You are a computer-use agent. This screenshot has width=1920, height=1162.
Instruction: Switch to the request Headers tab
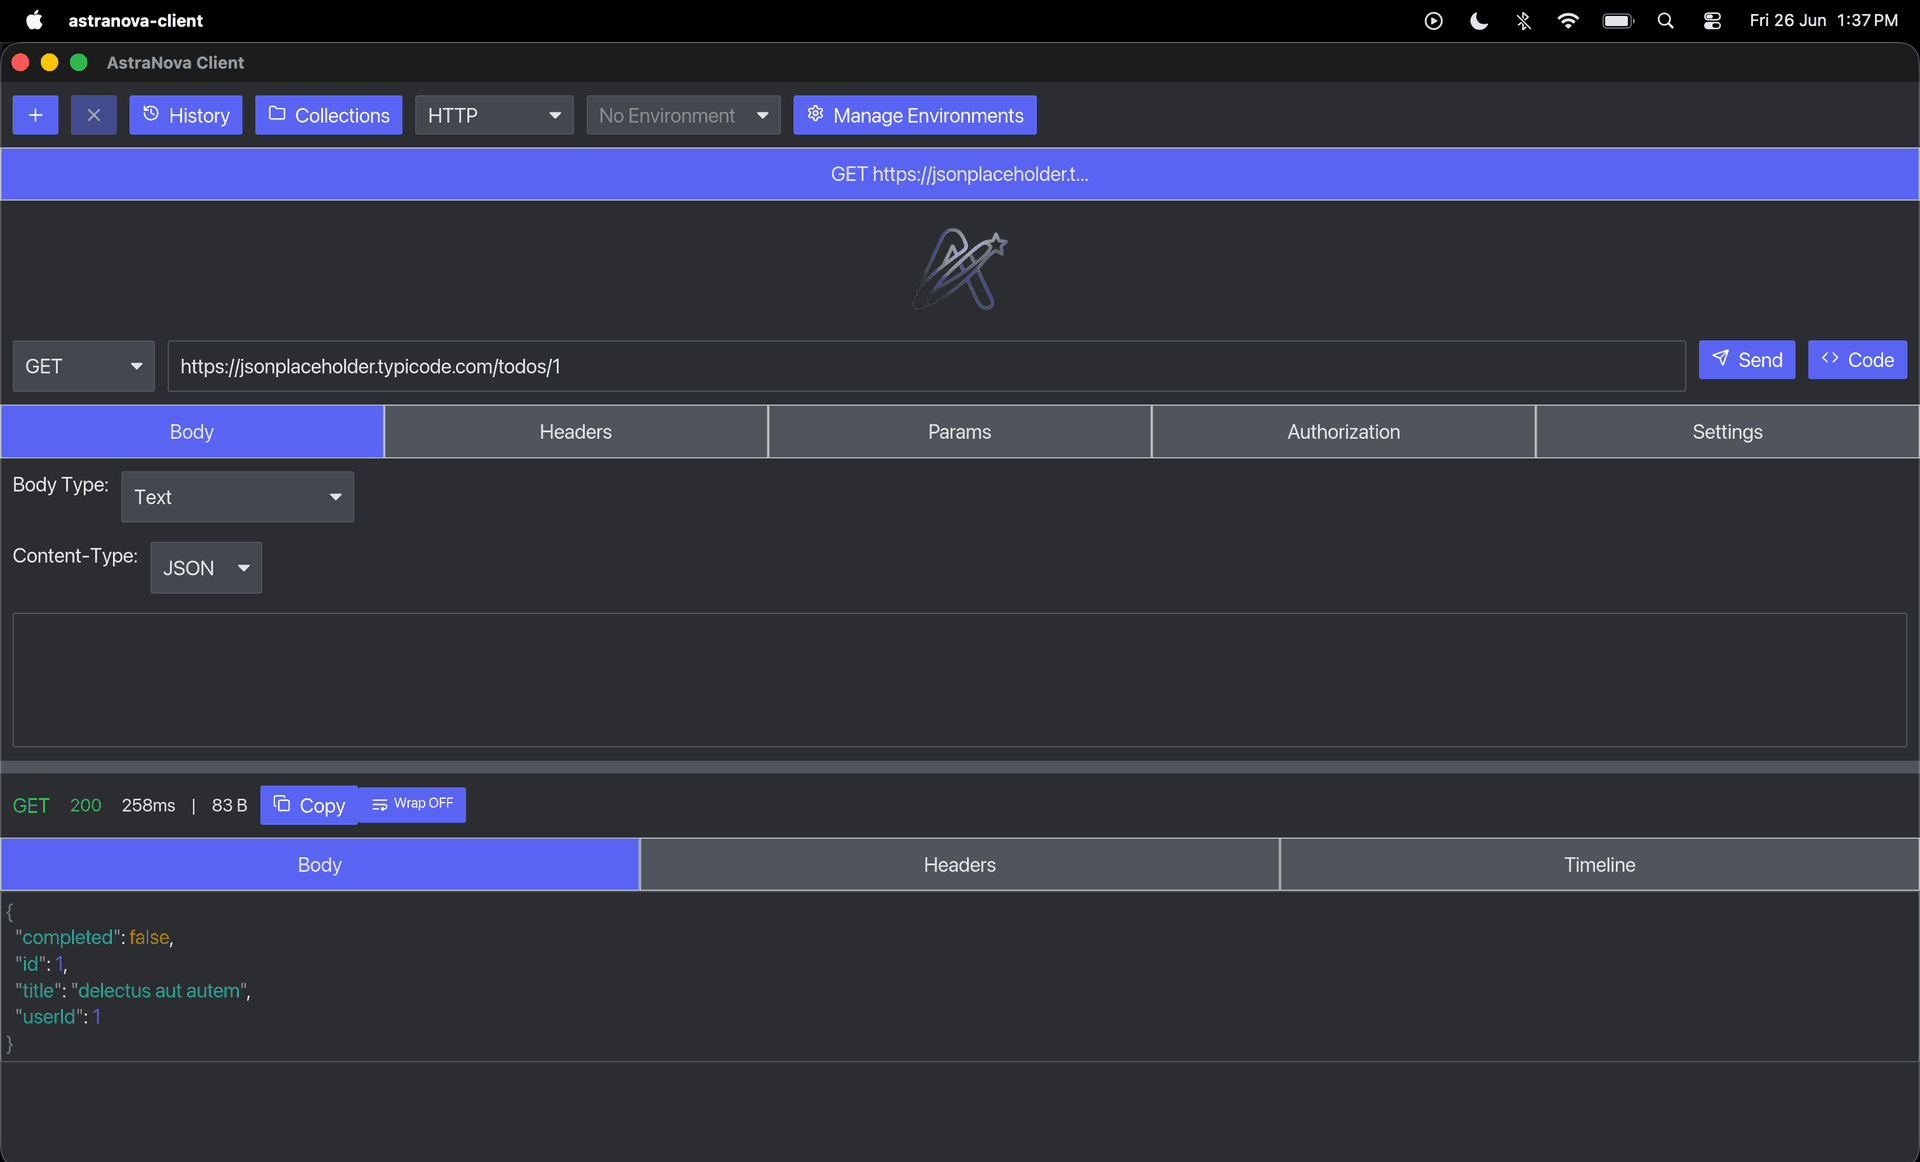click(576, 432)
